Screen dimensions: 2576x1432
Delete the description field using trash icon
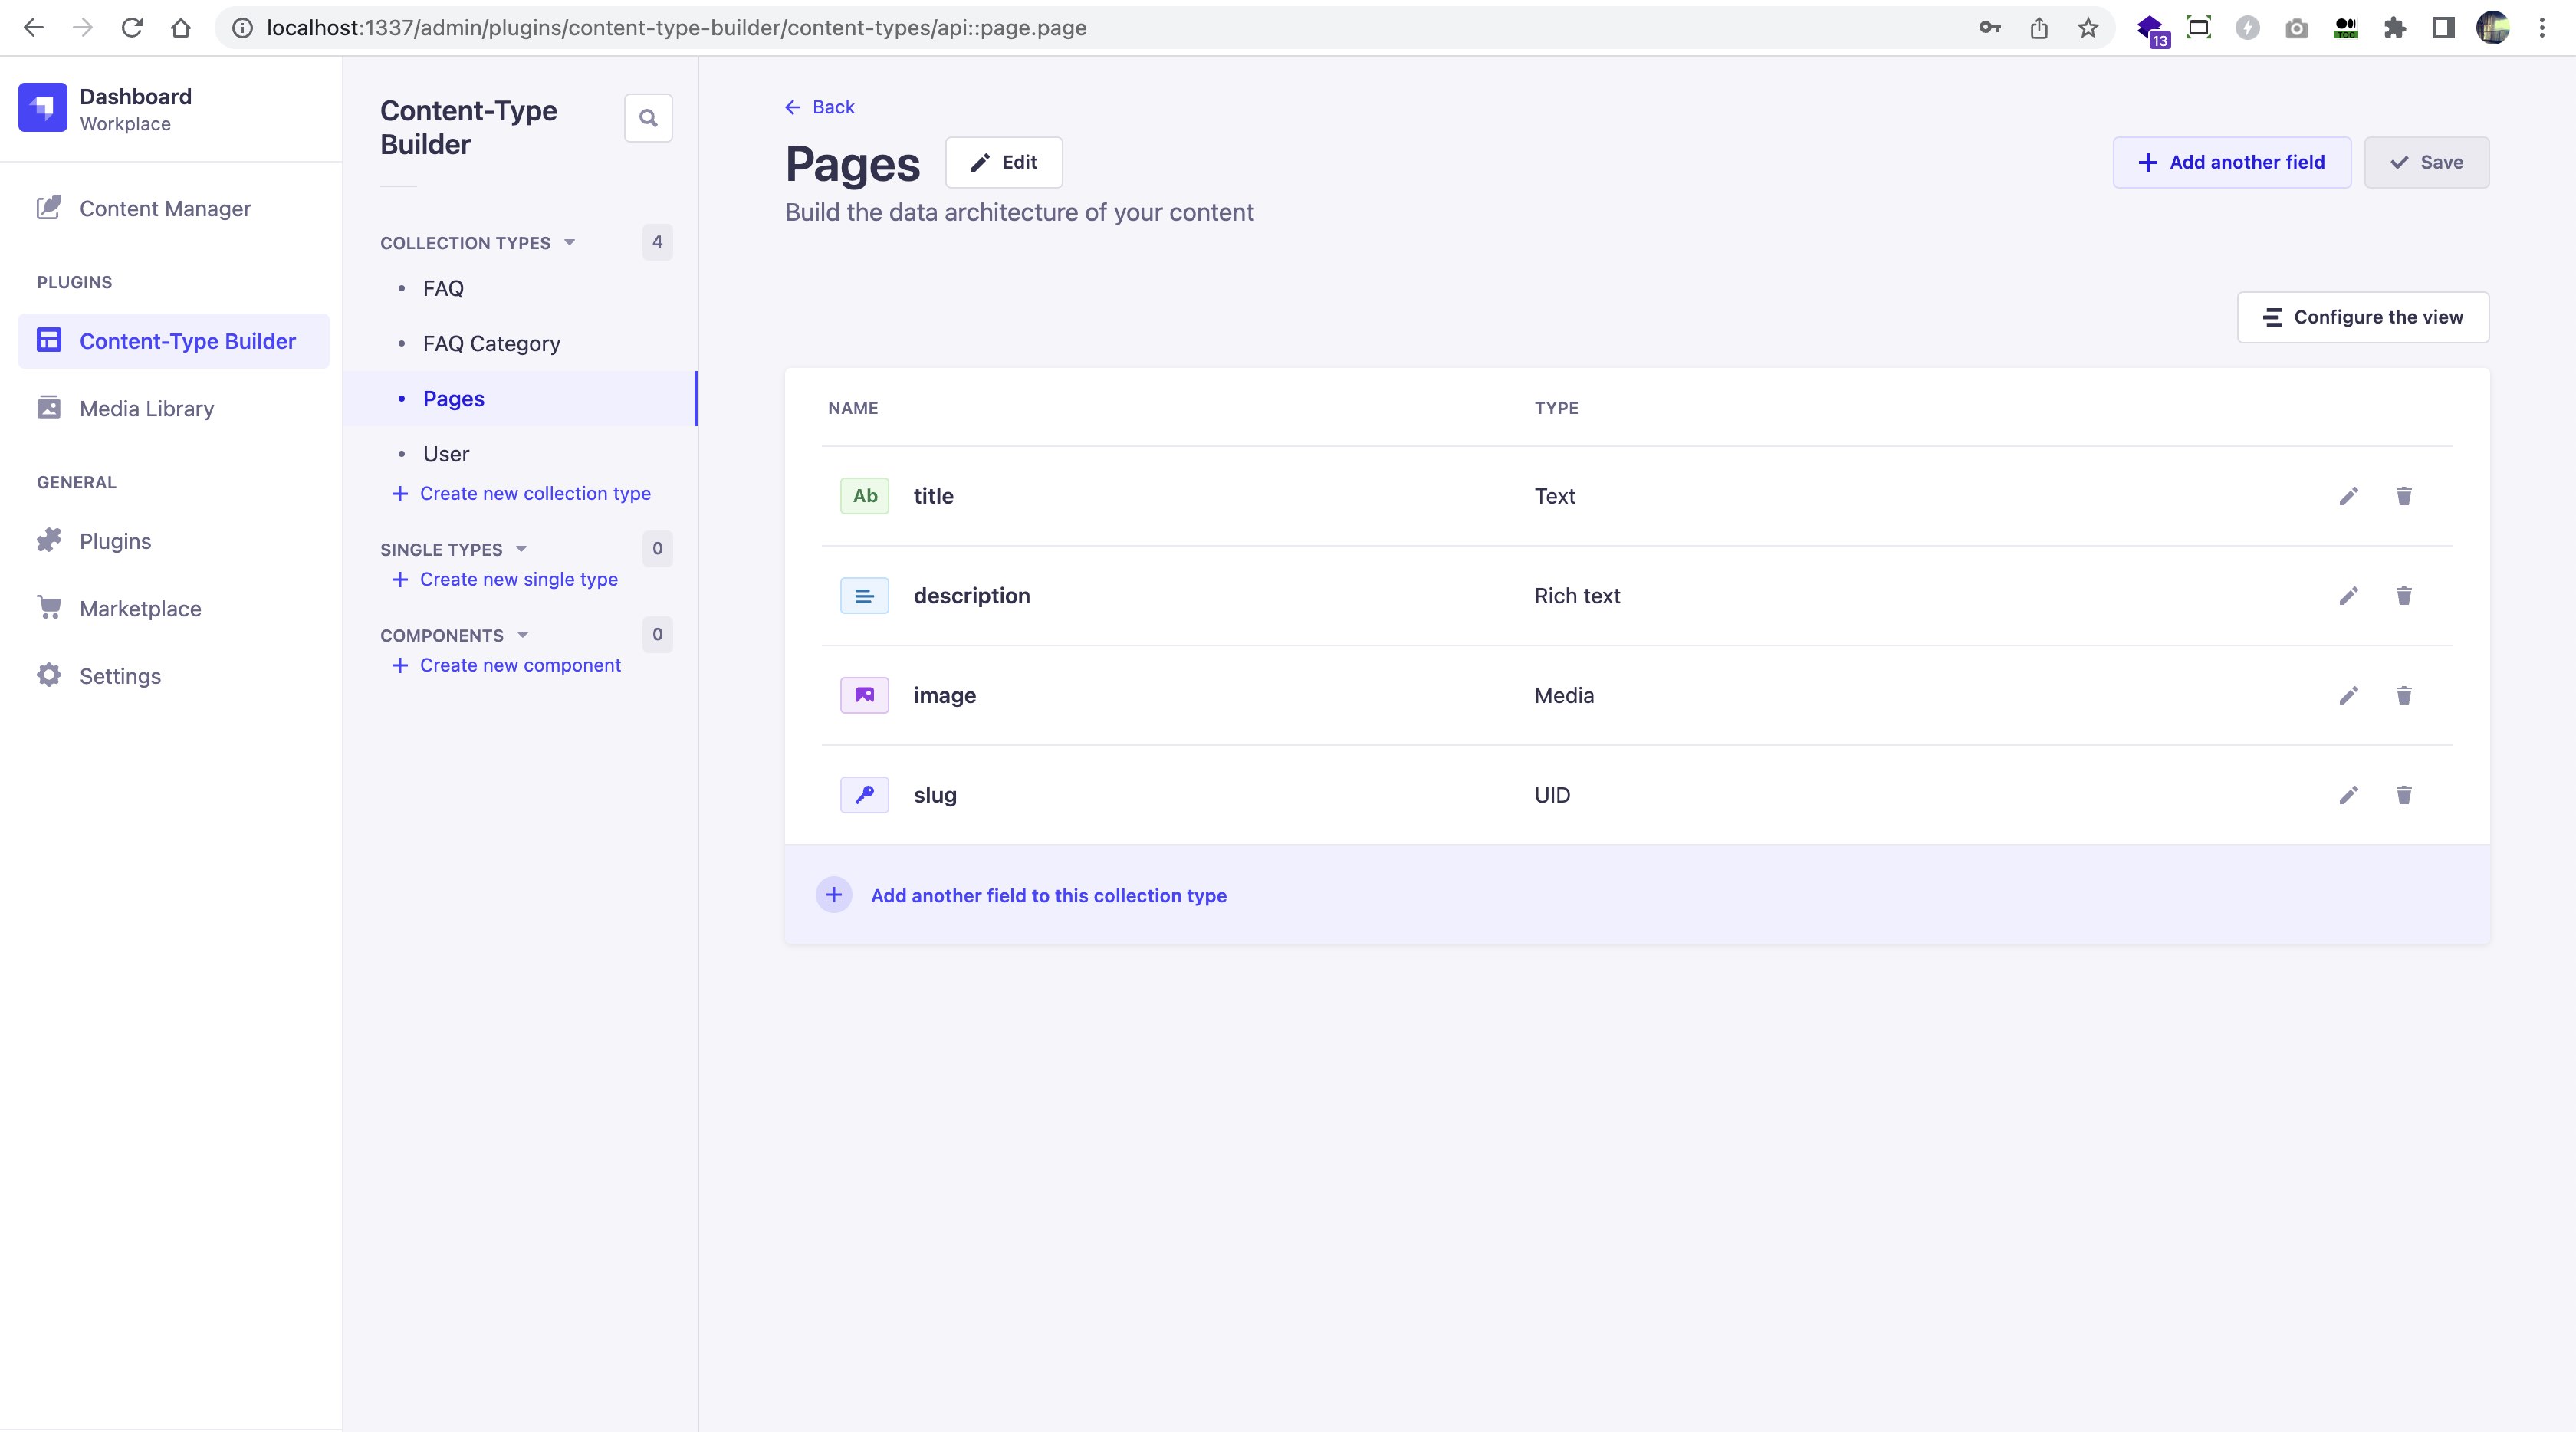(2405, 596)
